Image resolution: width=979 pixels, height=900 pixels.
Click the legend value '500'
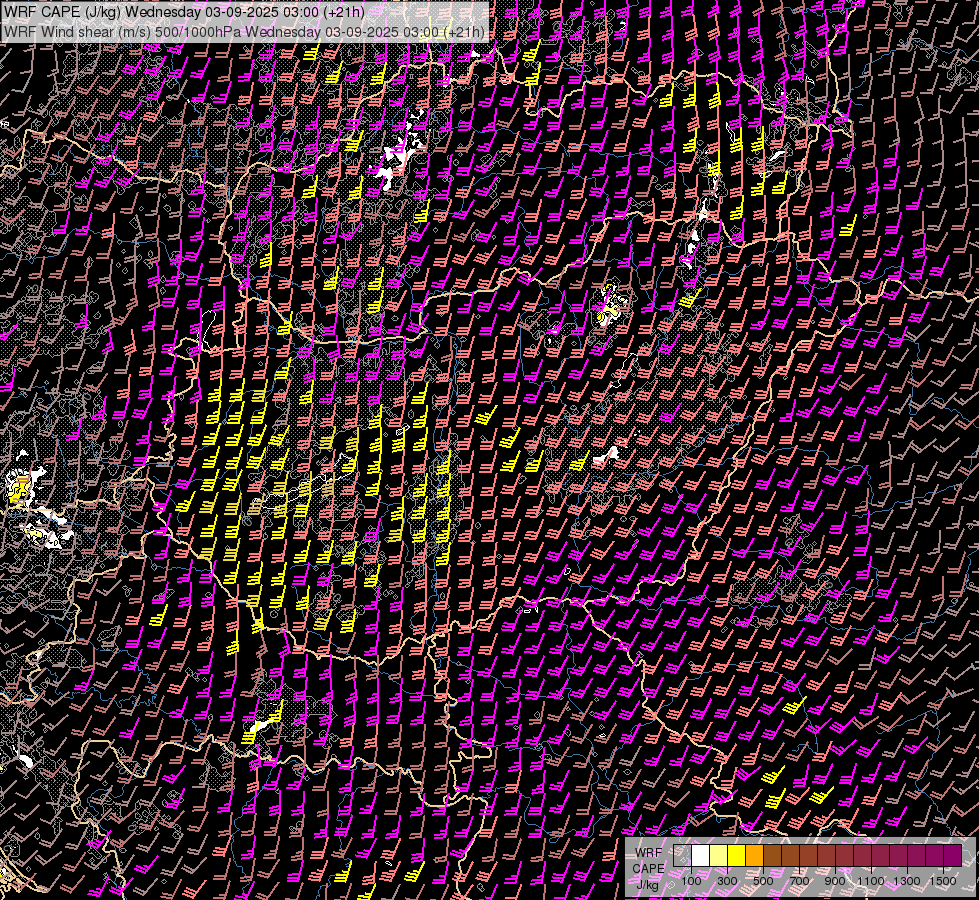coord(764,881)
